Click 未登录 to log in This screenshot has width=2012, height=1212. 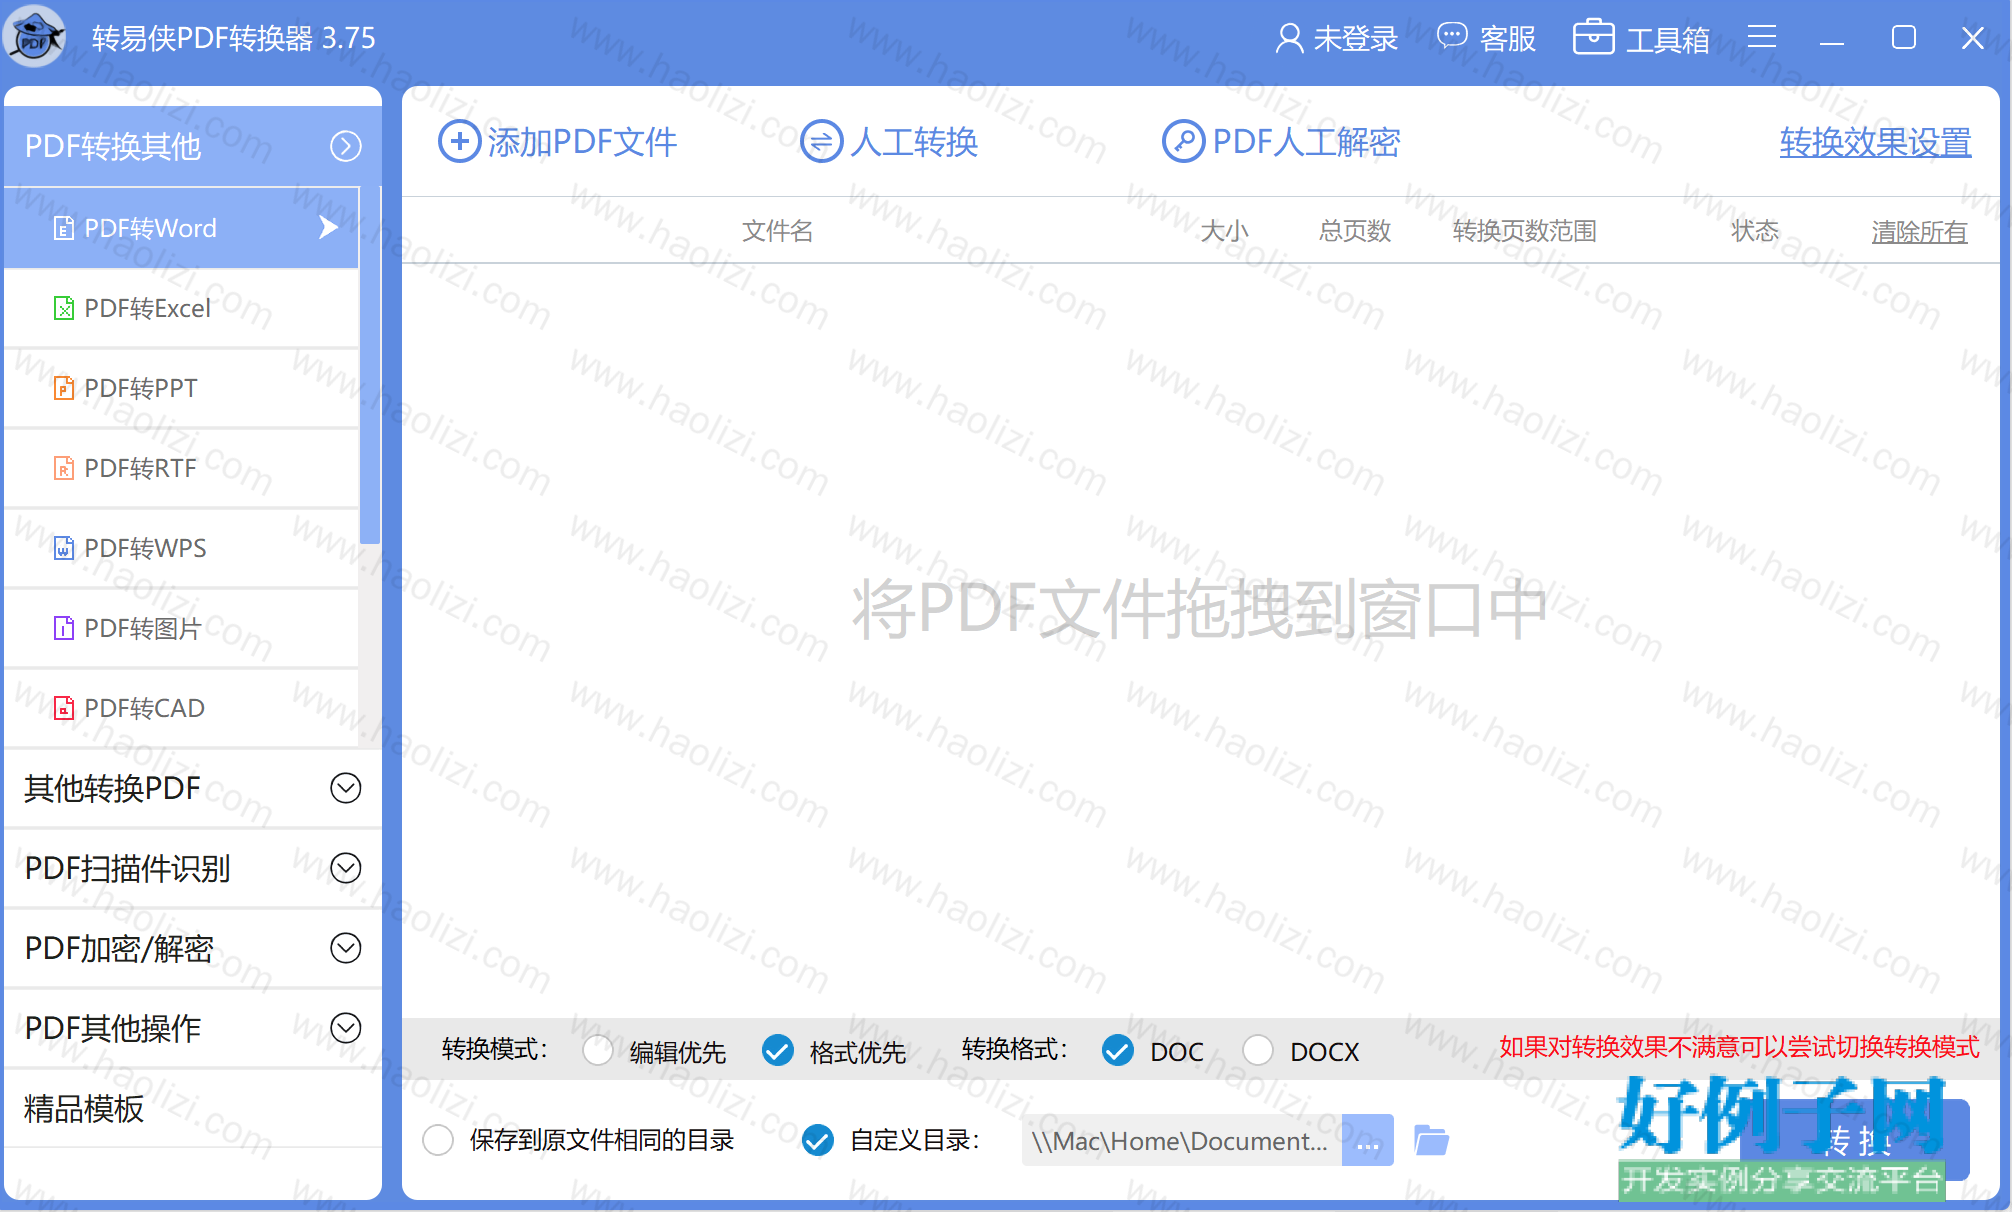1355,39
